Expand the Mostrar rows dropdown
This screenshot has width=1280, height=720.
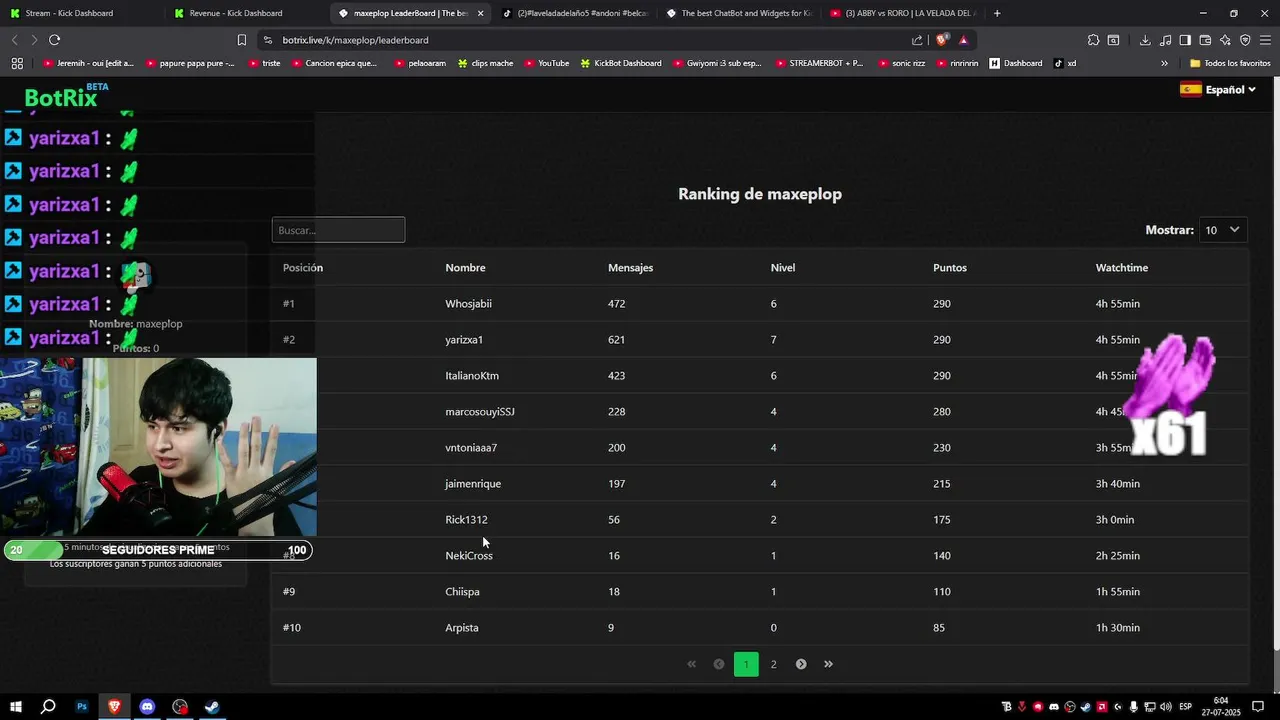(x=1222, y=230)
